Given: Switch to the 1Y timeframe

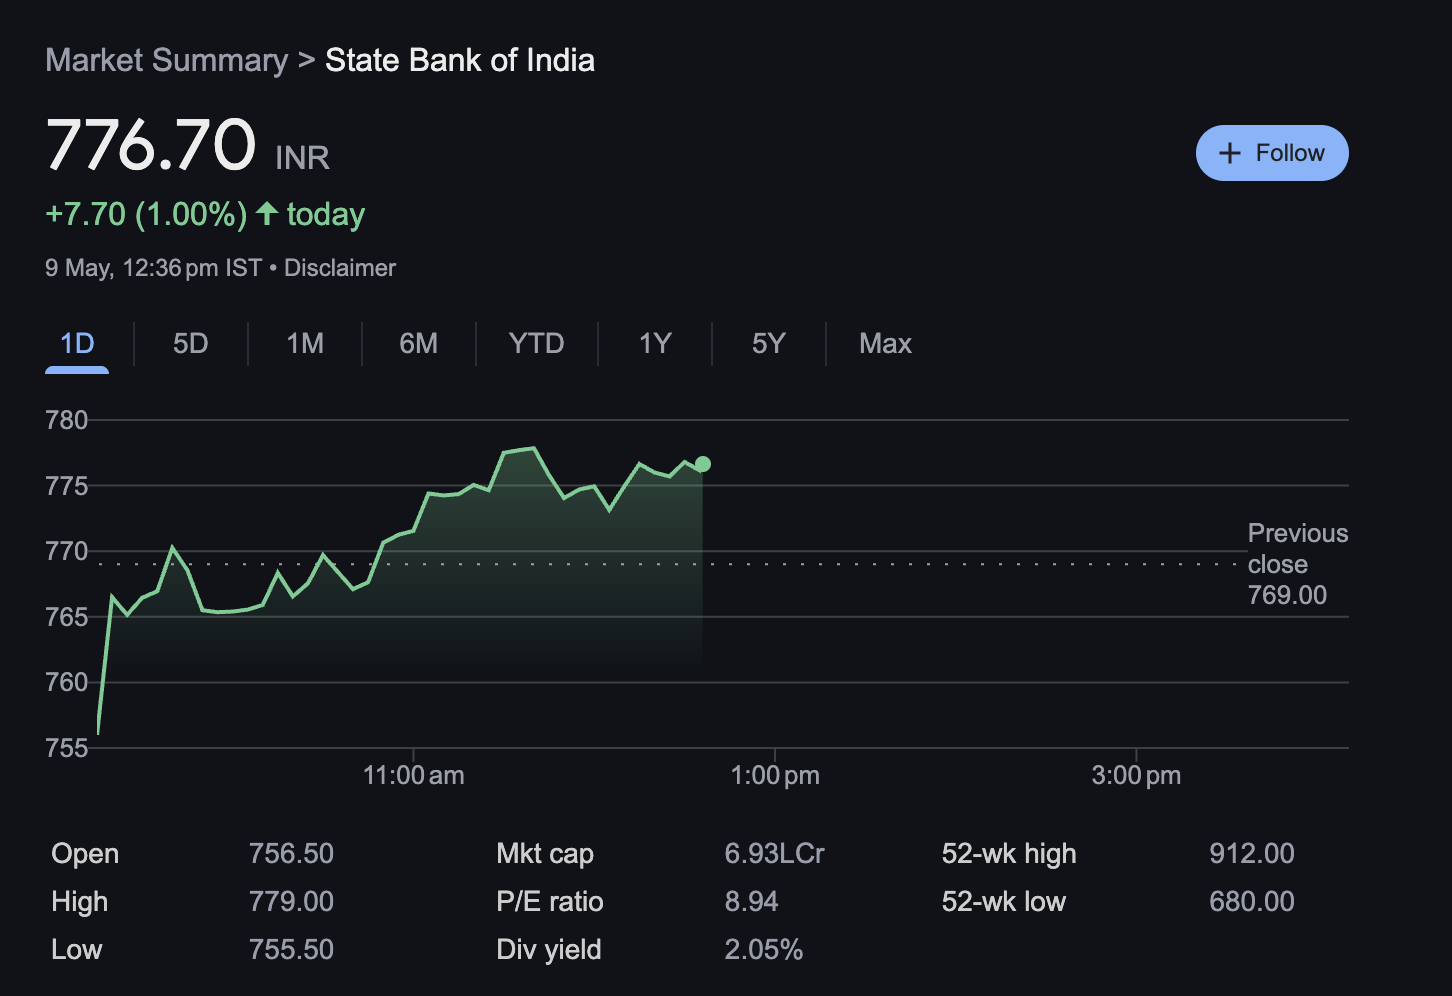Looking at the screenshot, I should point(654,343).
